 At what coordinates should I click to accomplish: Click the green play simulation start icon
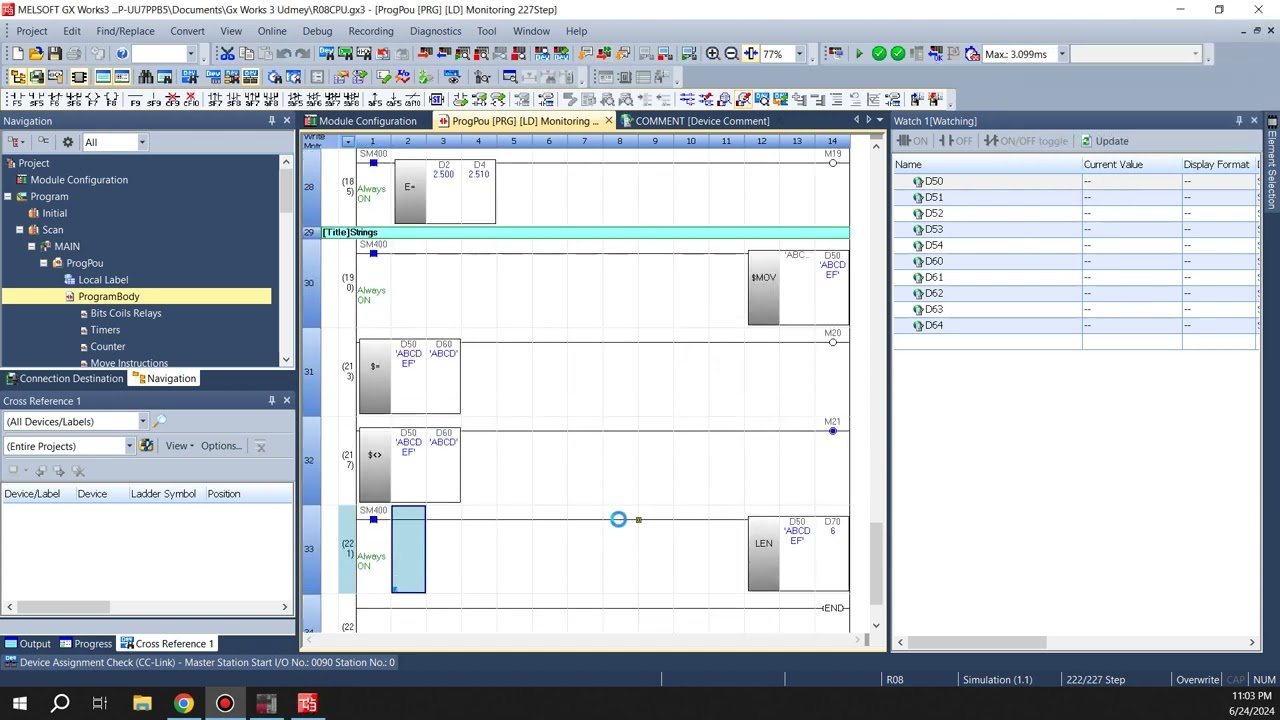coord(859,54)
